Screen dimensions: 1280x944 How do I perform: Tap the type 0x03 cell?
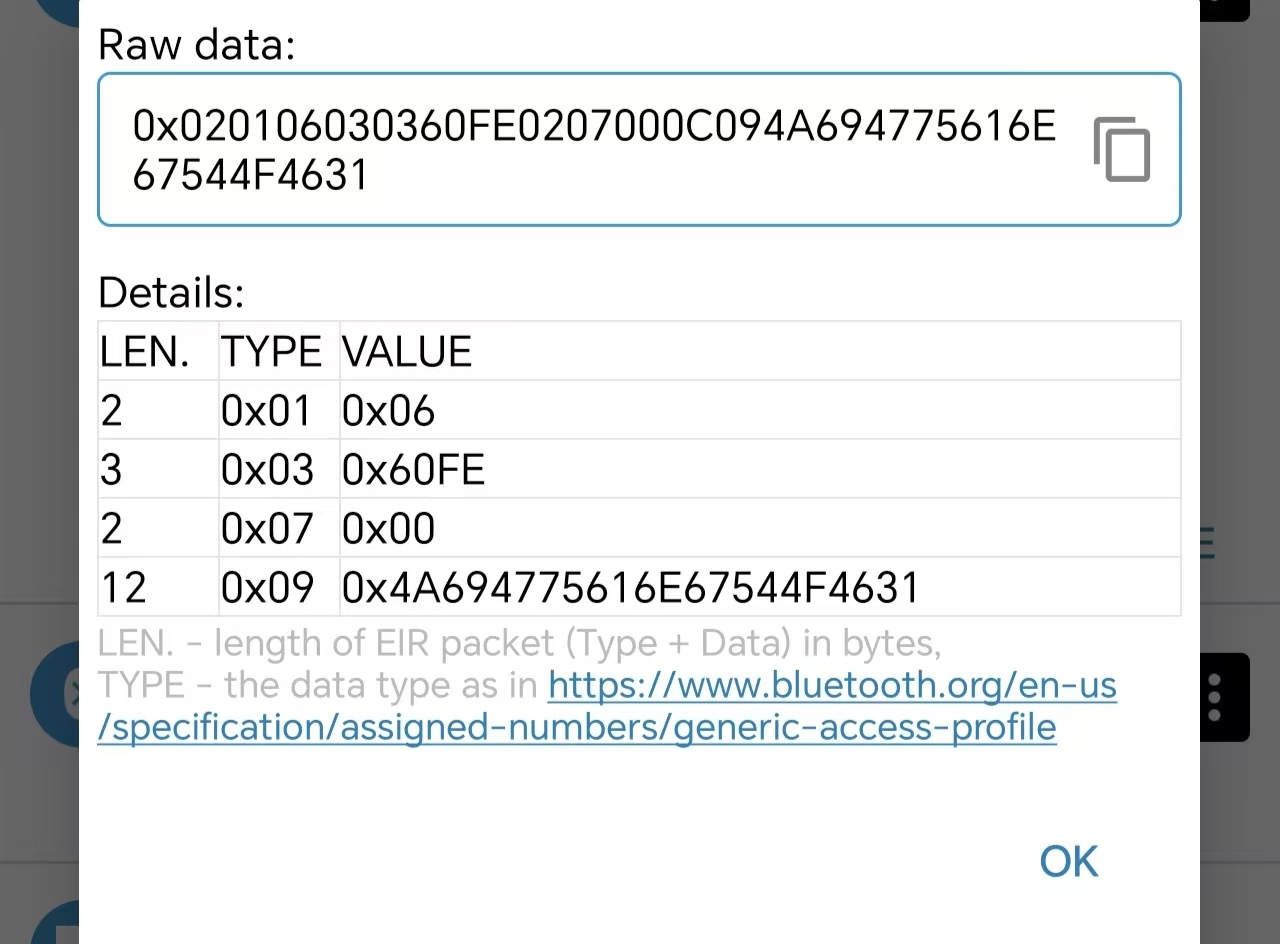267,470
